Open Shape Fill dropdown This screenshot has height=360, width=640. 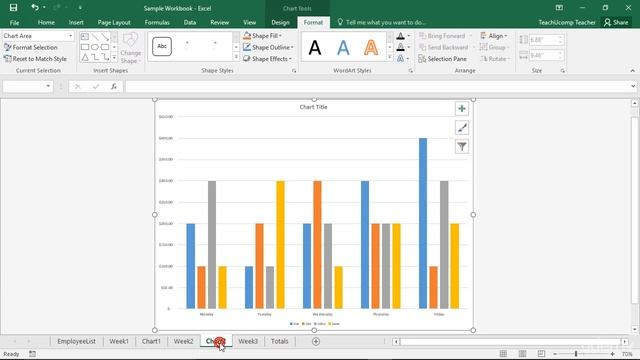[x=263, y=36]
